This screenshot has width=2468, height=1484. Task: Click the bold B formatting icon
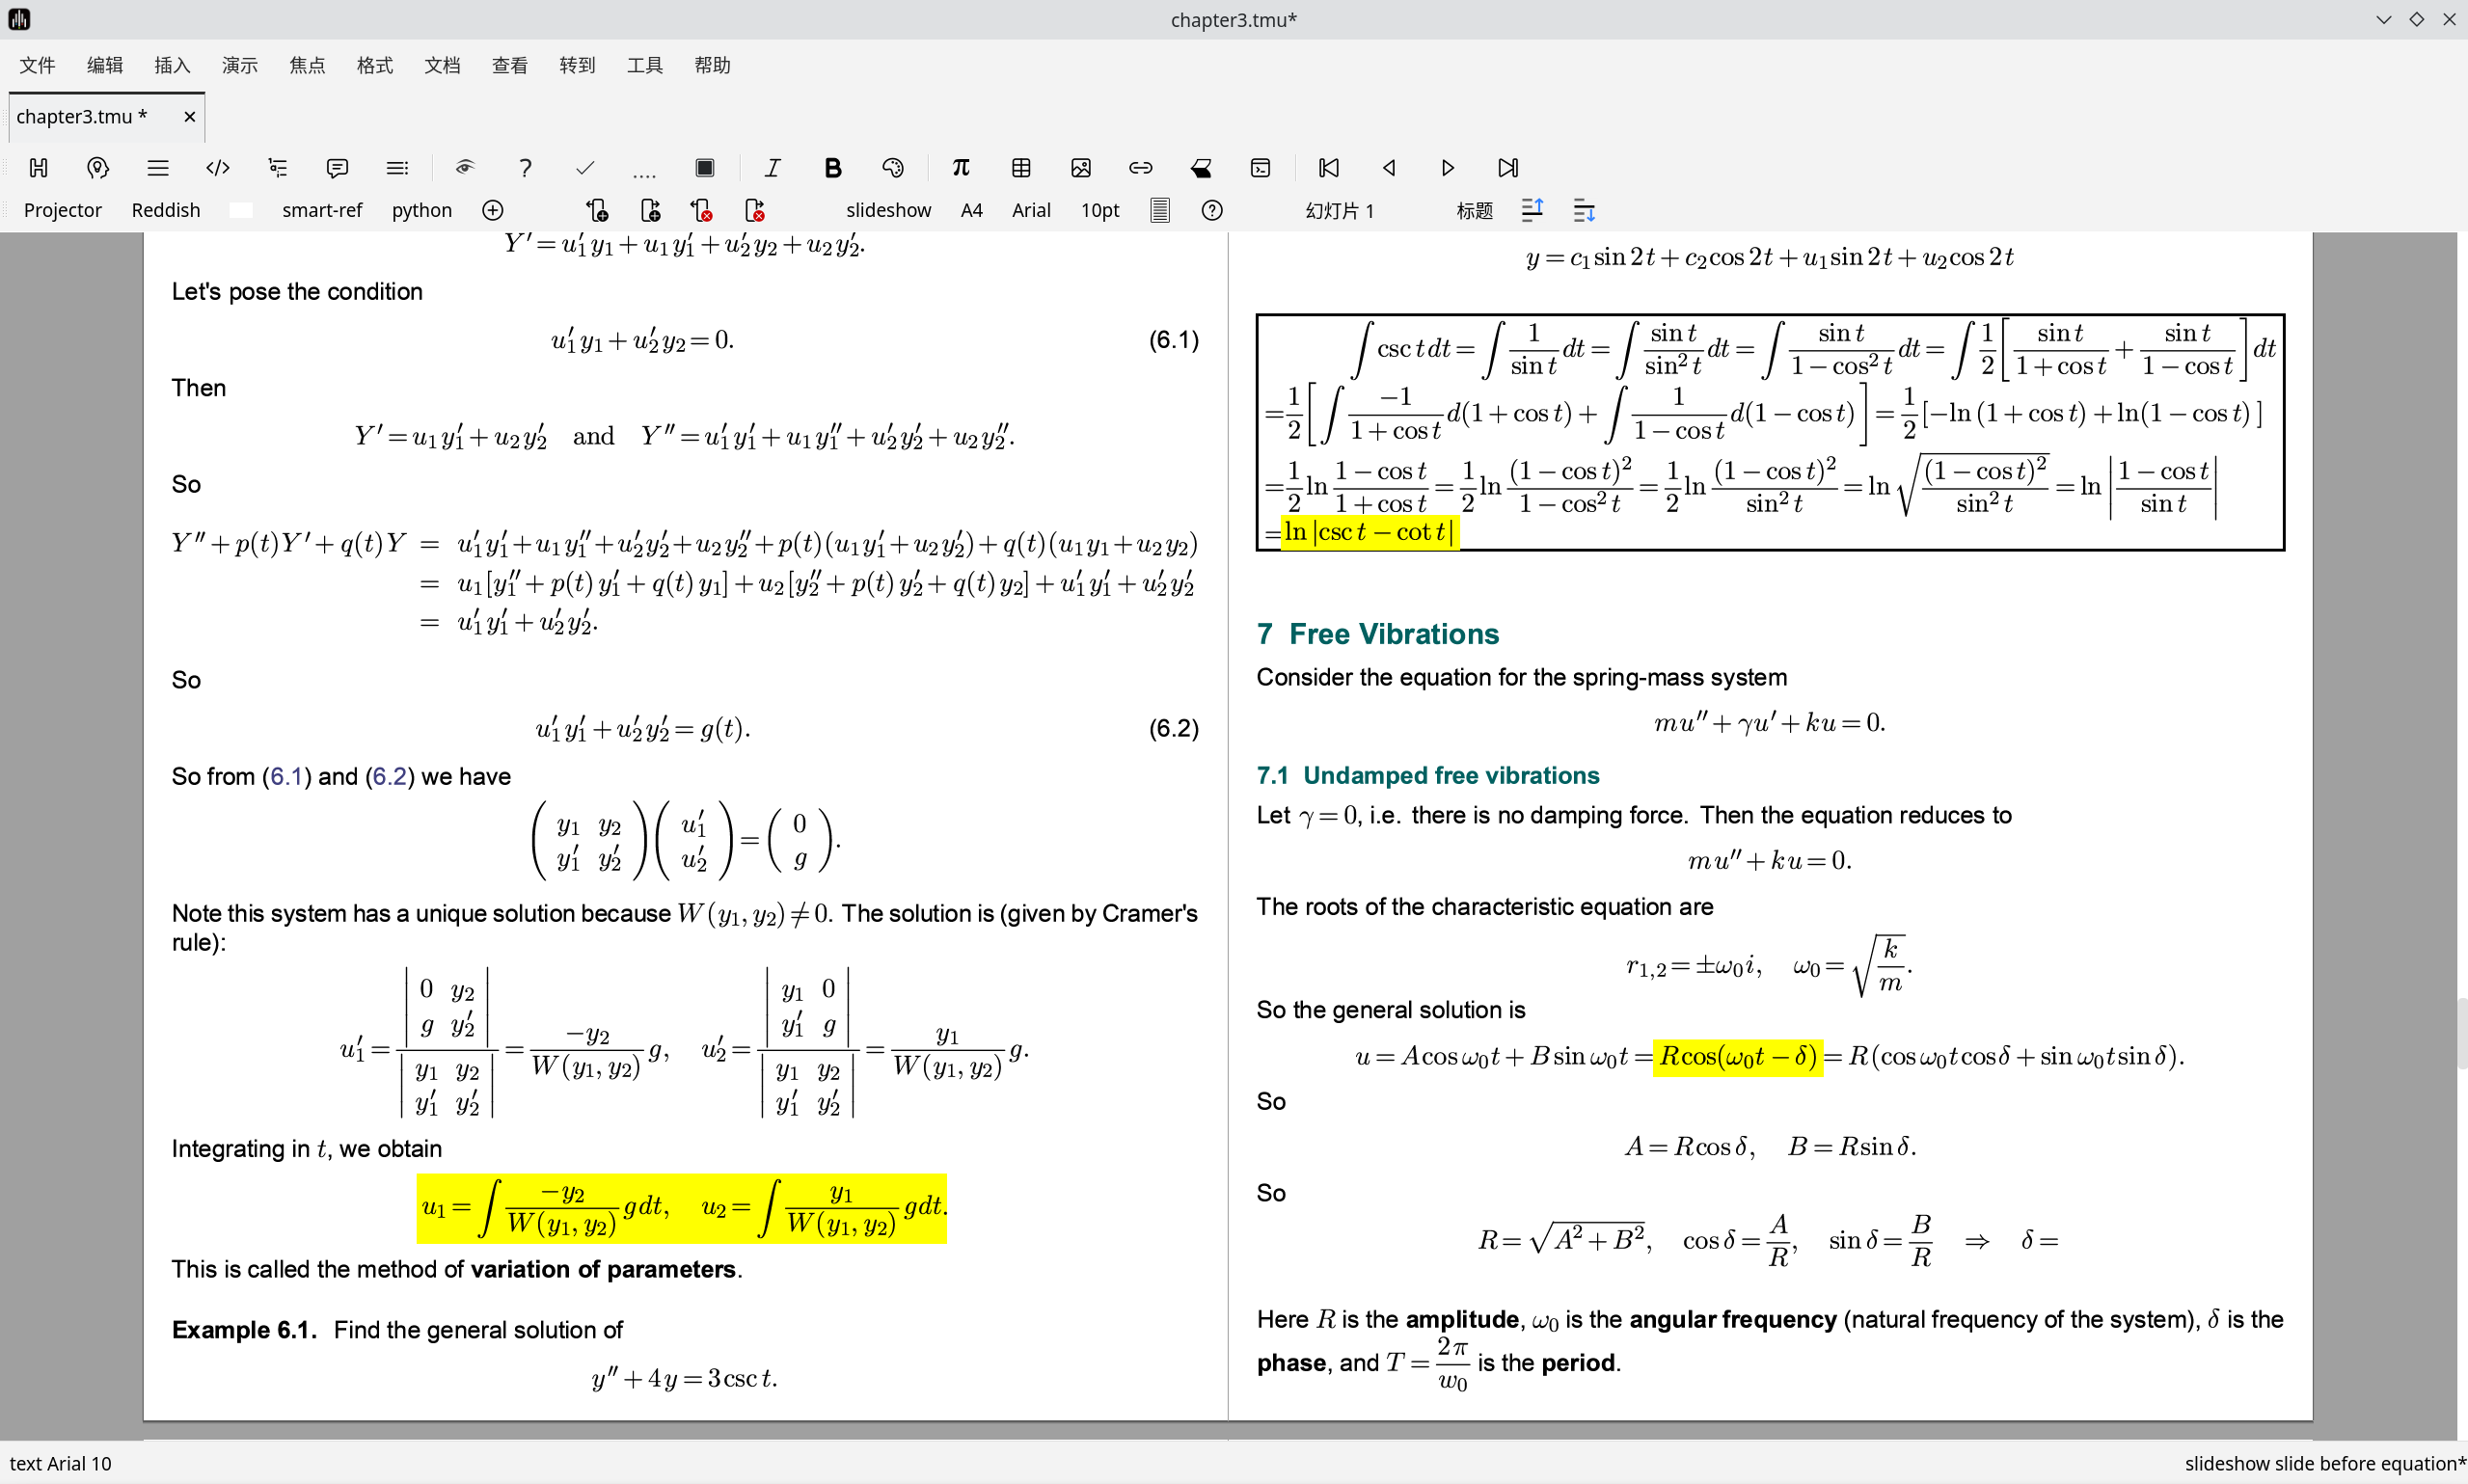tap(832, 168)
